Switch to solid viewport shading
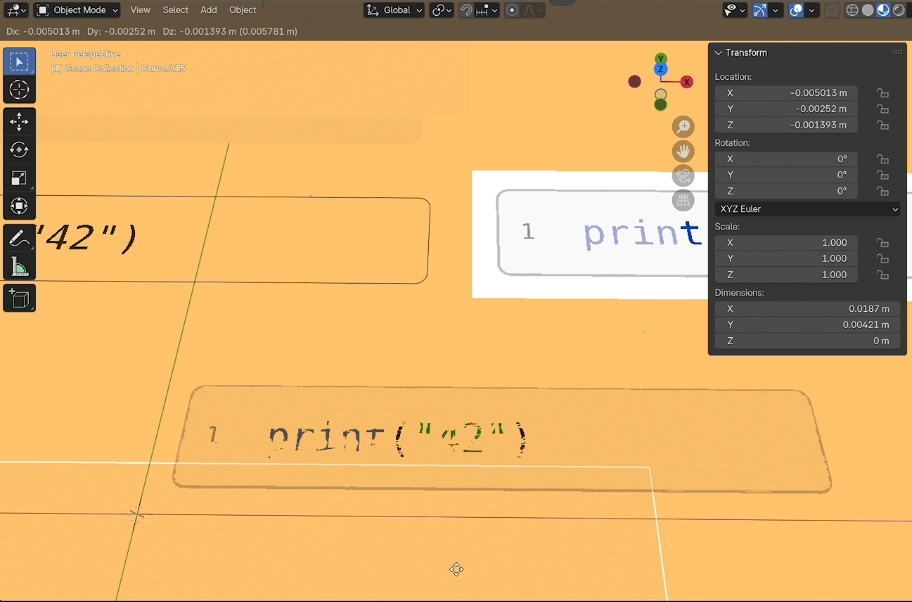Viewport: 912px width, 602px height. [x=867, y=10]
